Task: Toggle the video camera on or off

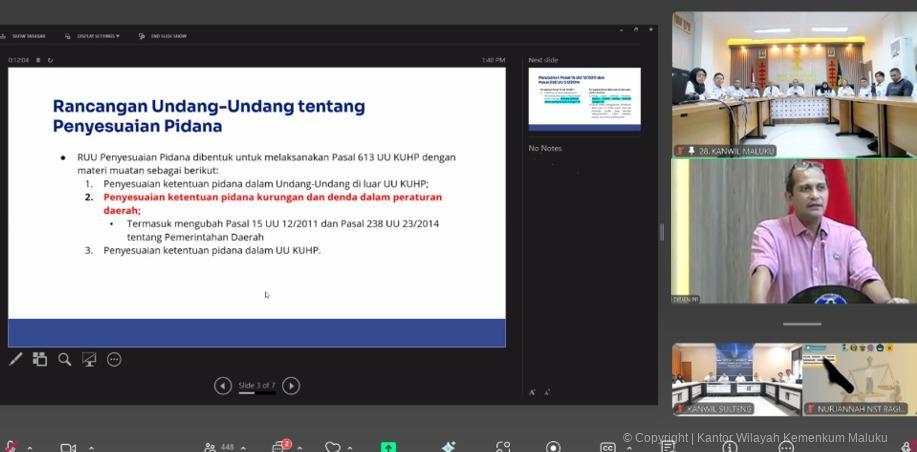Action: [x=68, y=447]
